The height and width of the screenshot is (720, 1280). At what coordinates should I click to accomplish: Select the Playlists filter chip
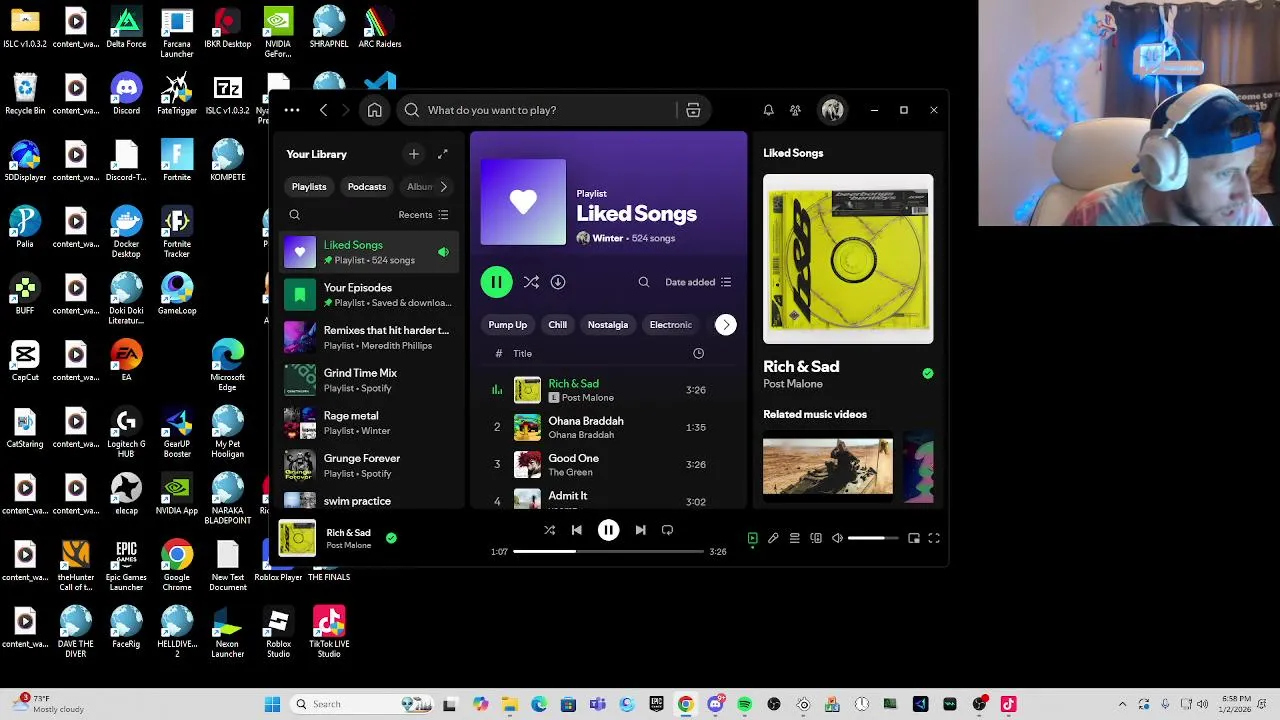click(x=309, y=187)
